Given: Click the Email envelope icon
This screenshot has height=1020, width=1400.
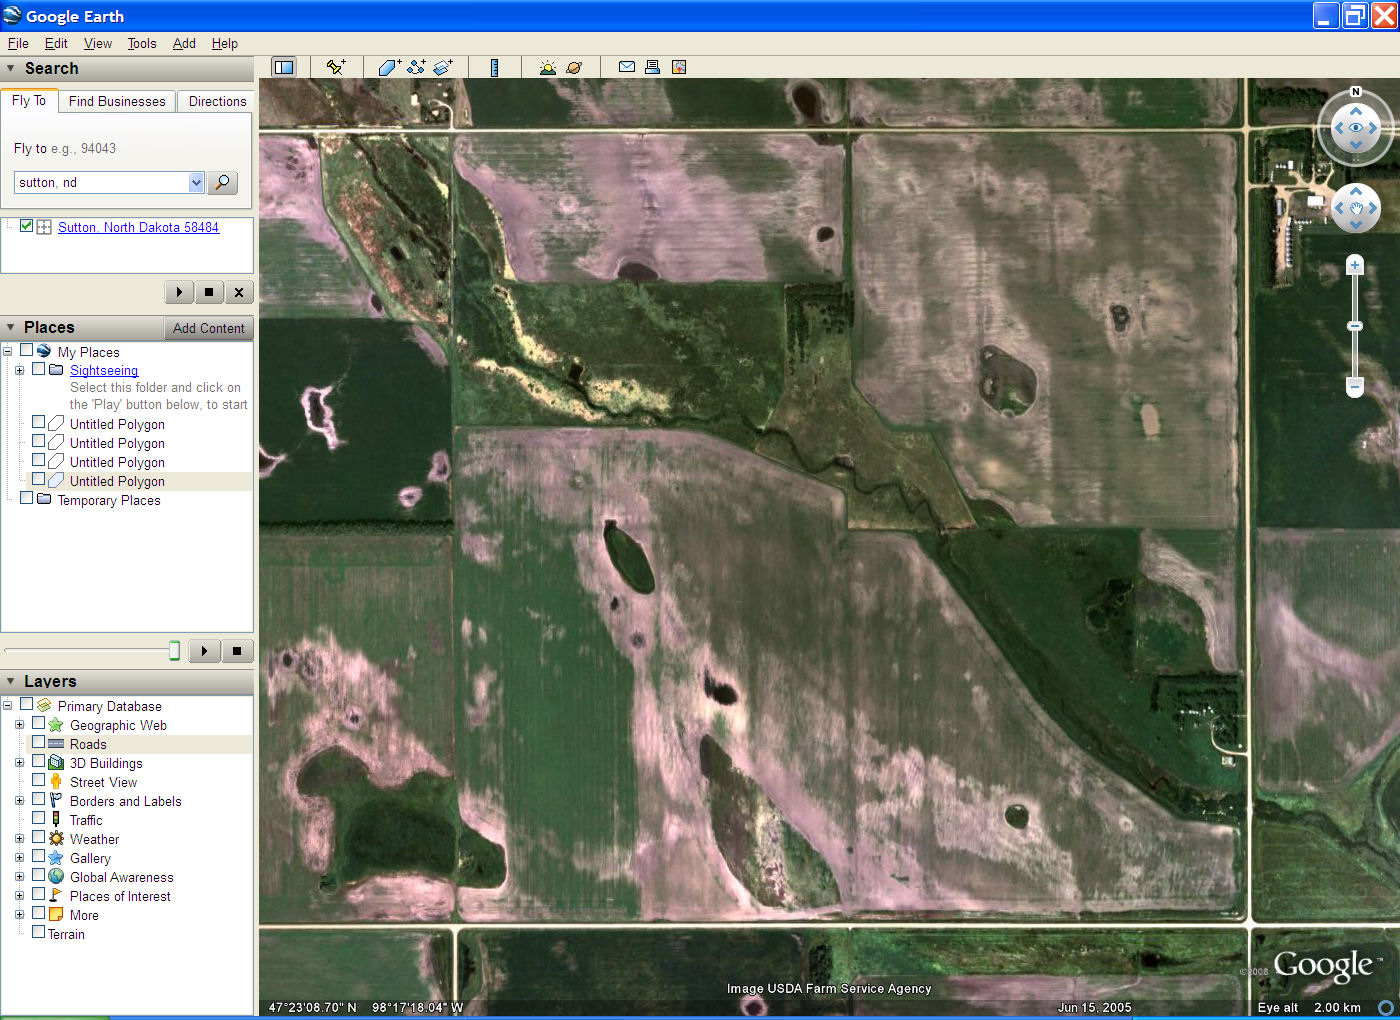Looking at the screenshot, I should point(627,67).
